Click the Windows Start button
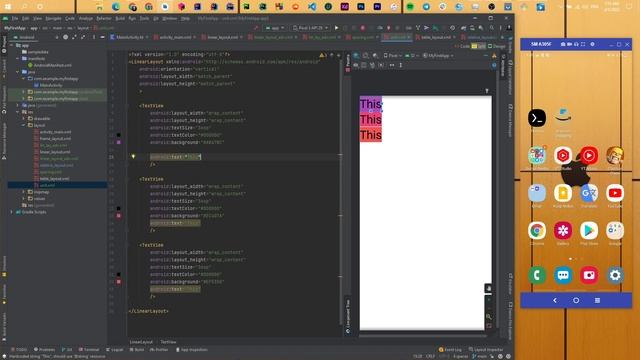Image resolution: width=640 pixels, height=360 pixels. pos(8,7)
